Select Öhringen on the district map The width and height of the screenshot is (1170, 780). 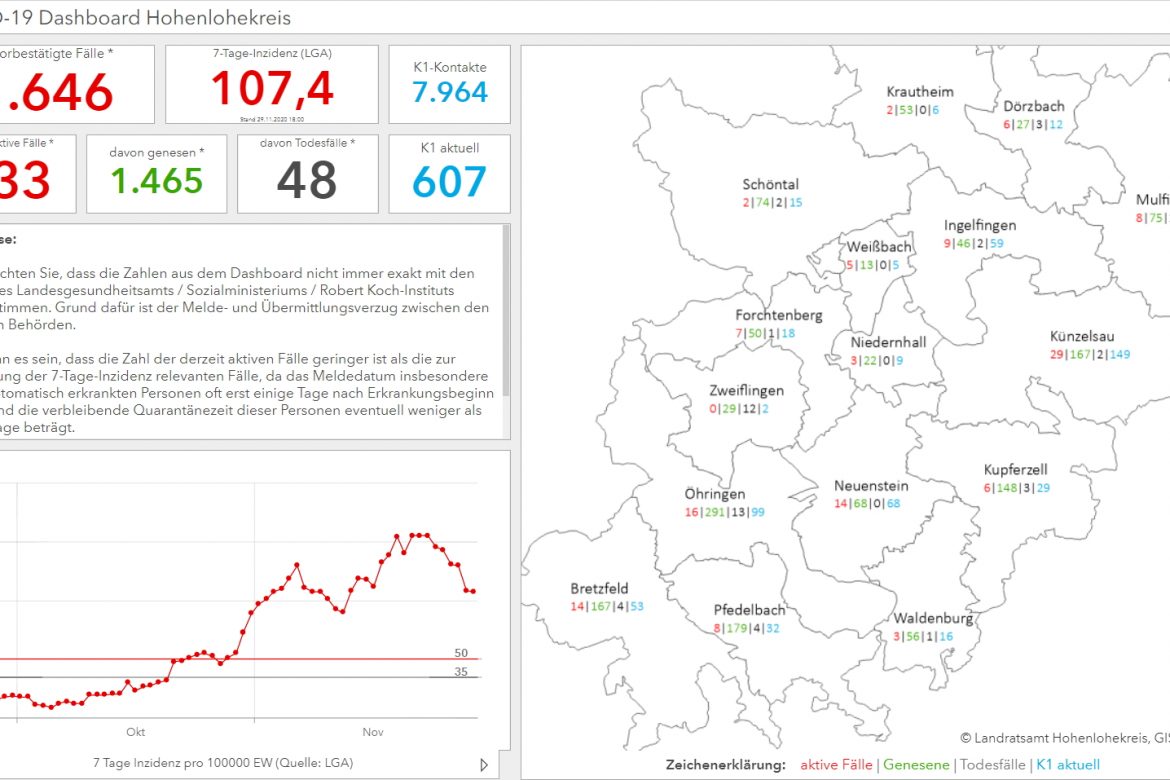pos(714,495)
